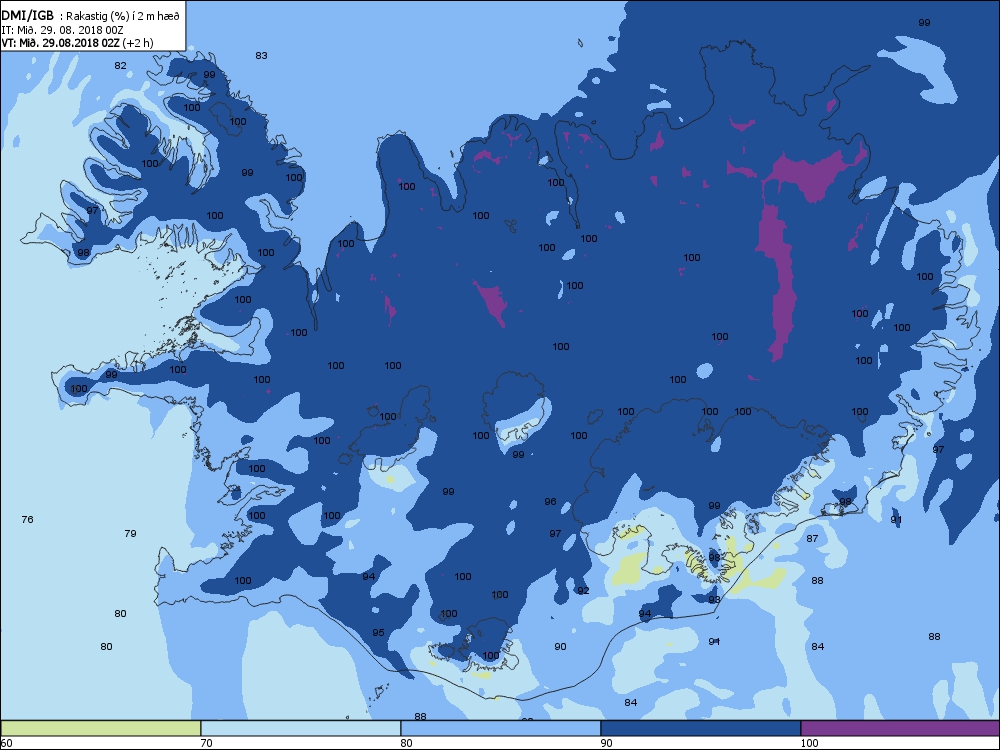Select the 'IT: Mið. 29. 08. 2018 00Z' line

[x=62, y=30]
